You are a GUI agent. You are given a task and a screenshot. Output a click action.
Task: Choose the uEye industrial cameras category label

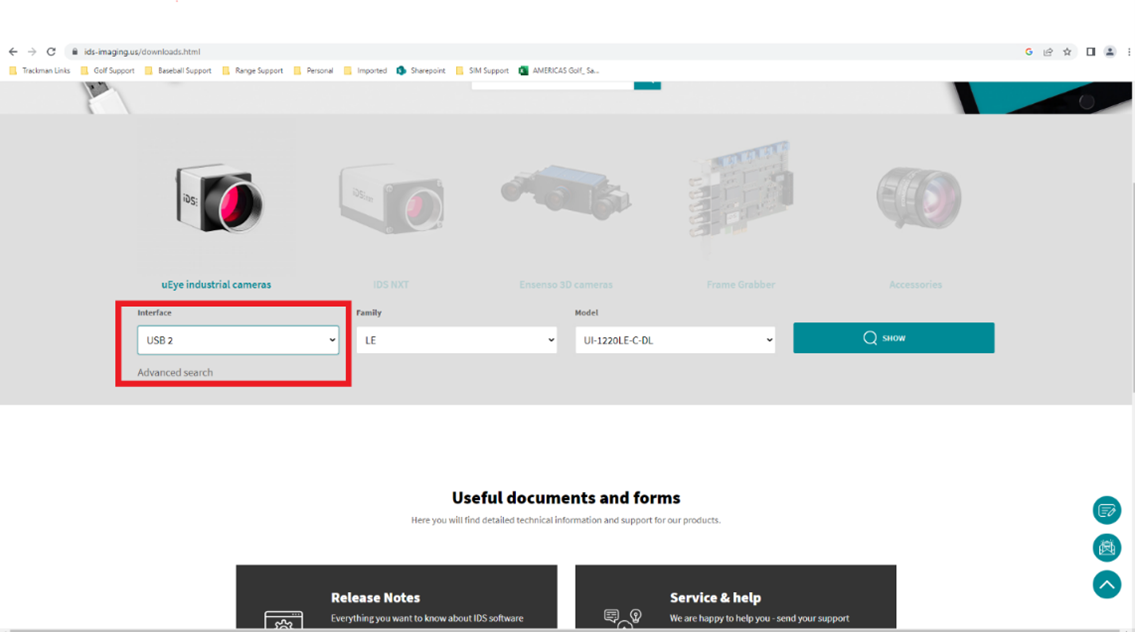coord(216,285)
